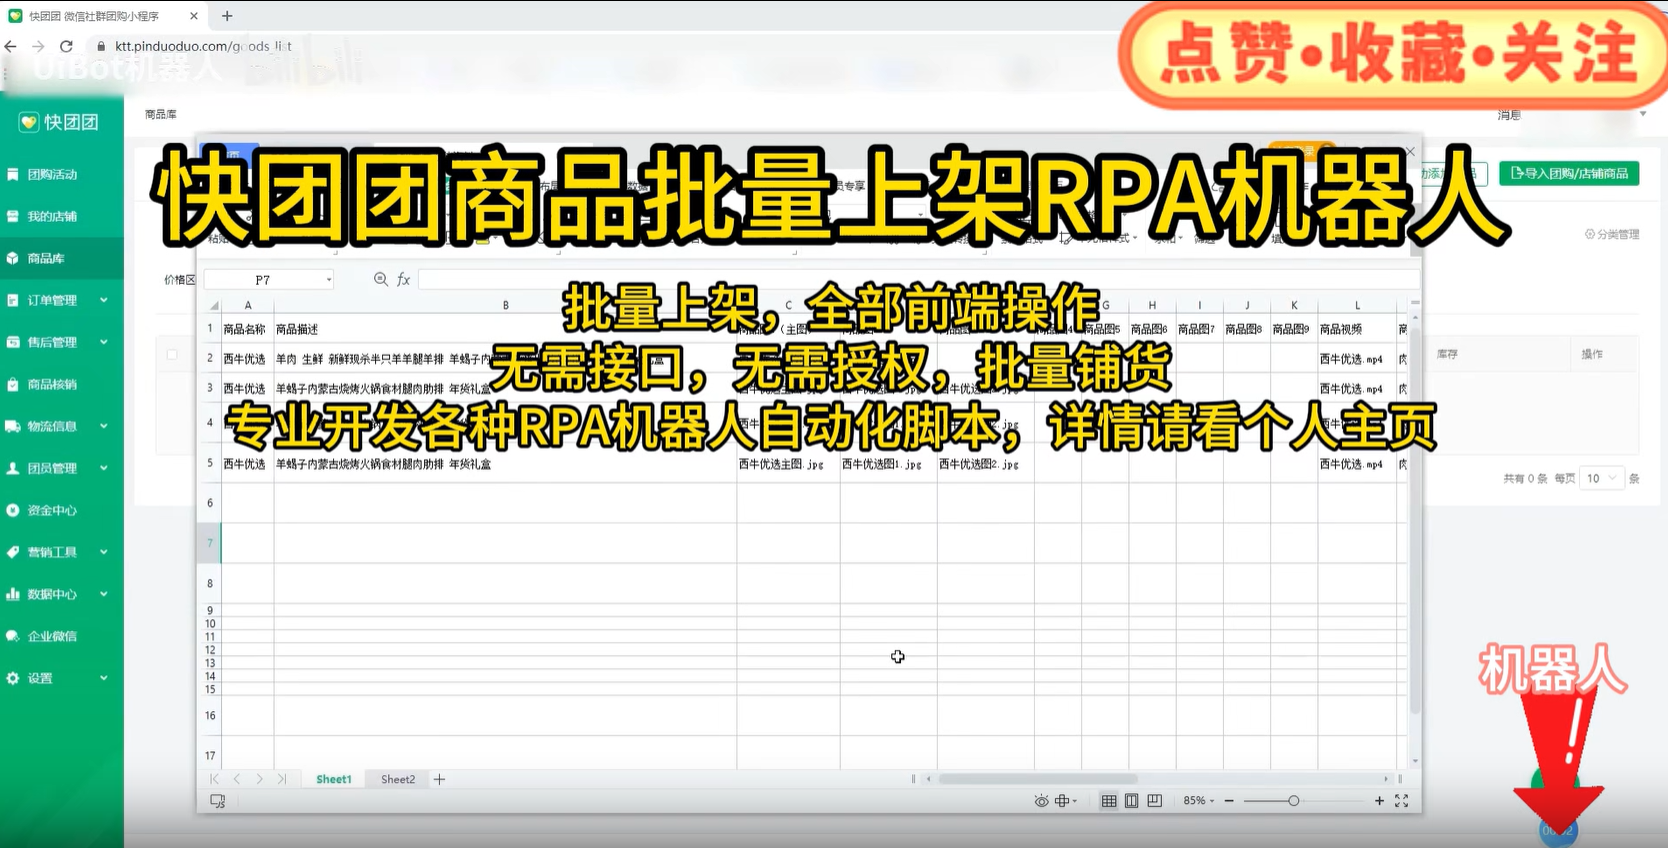This screenshot has width=1668, height=848.
Task: Expand the 订单管理 sidebar menu
Action: (60, 300)
